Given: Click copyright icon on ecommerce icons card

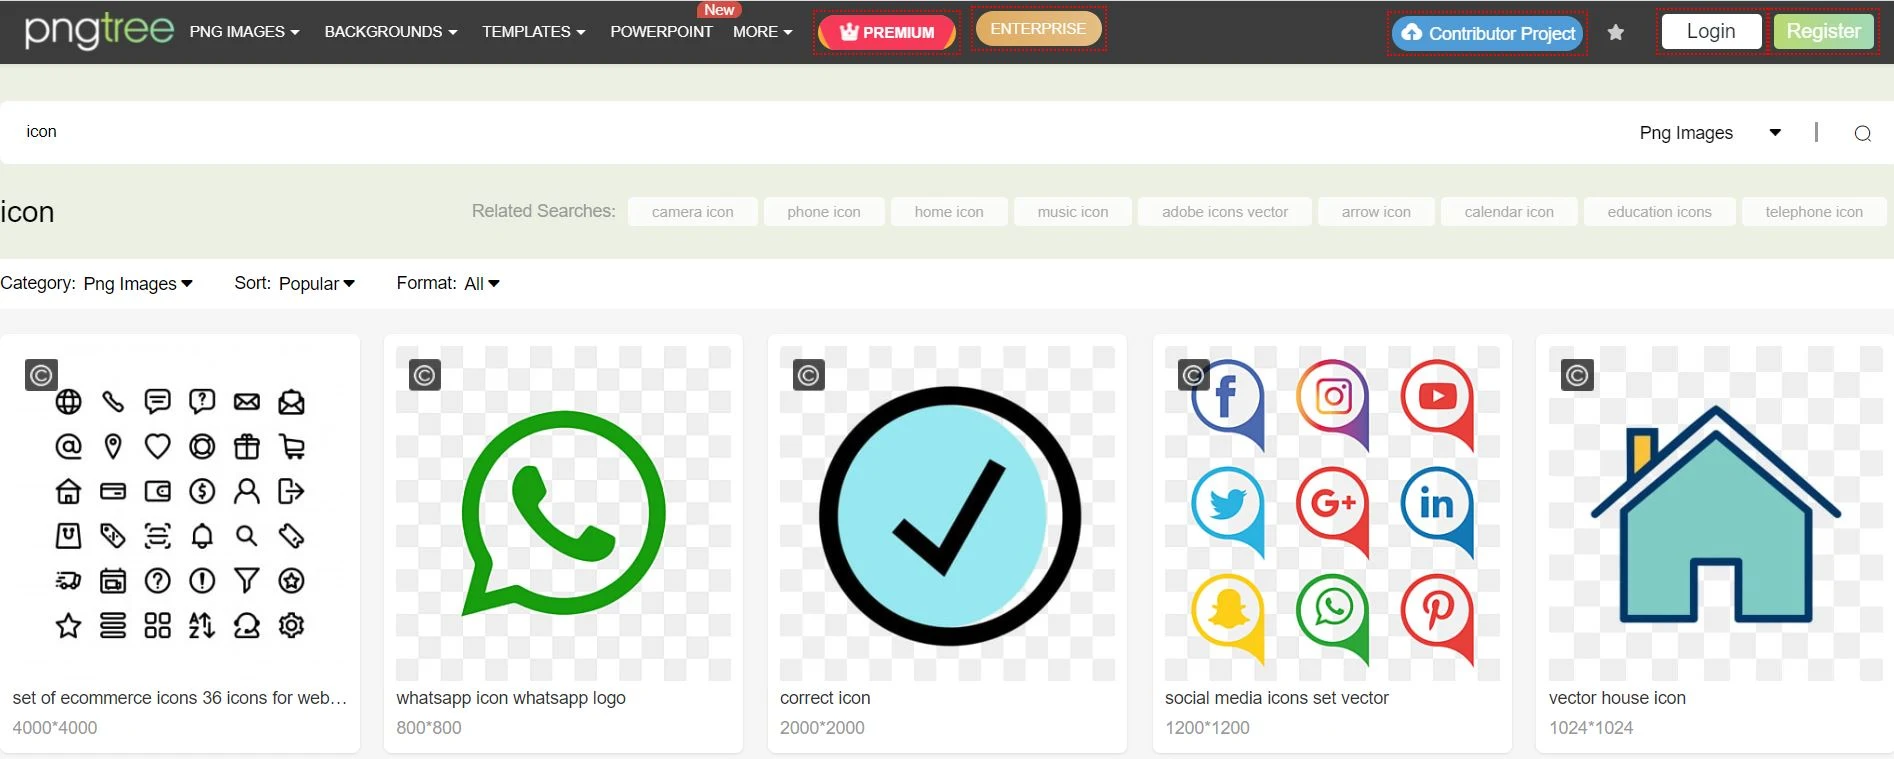Looking at the screenshot, I should (41, 375).
